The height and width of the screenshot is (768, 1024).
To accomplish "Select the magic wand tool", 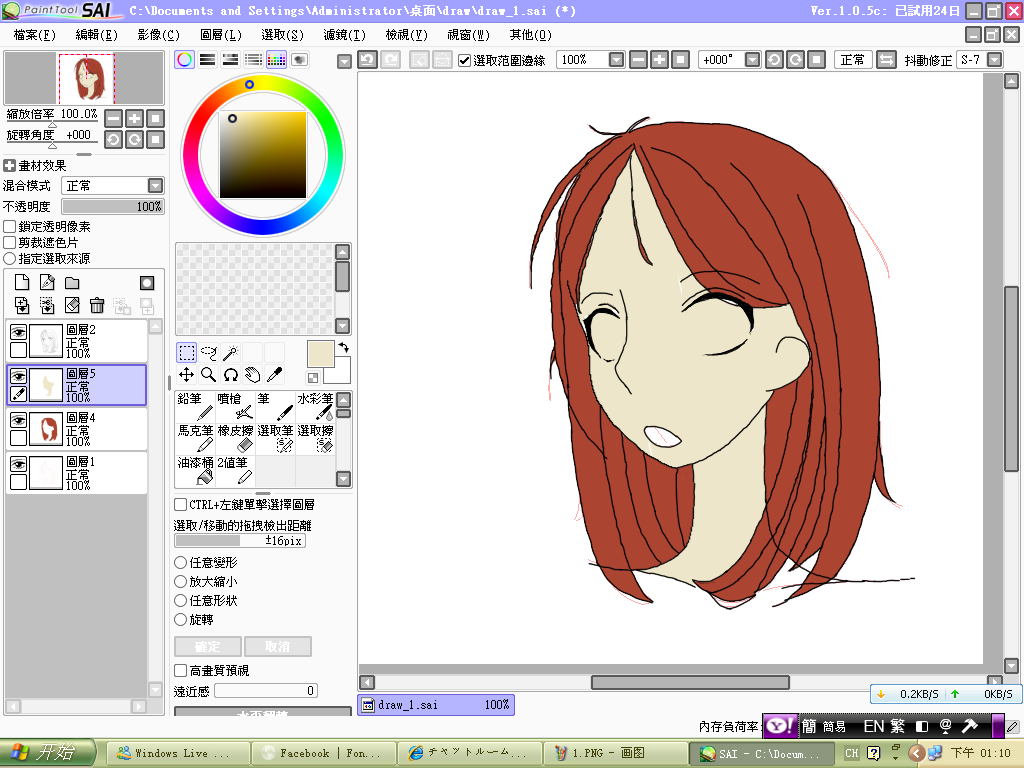I will click(231, 353).
